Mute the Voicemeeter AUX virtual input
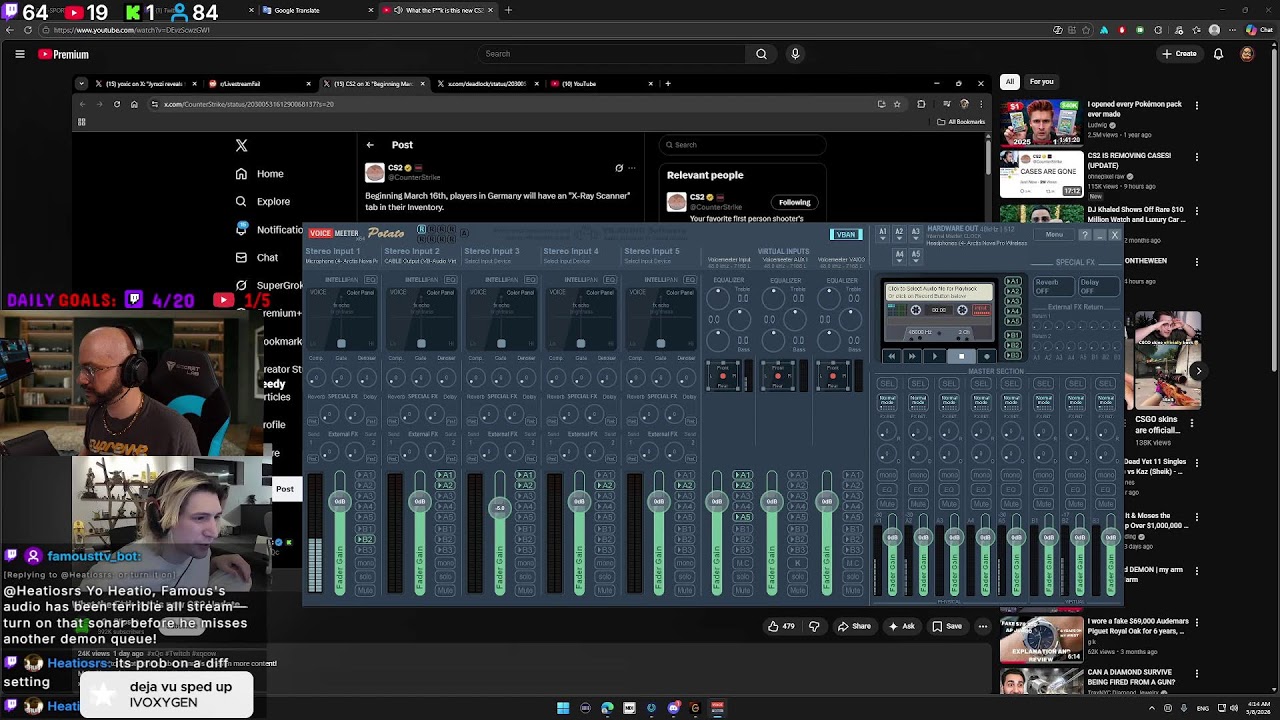1280x720 pixels. pyautogui.click(x=797, y=591)
